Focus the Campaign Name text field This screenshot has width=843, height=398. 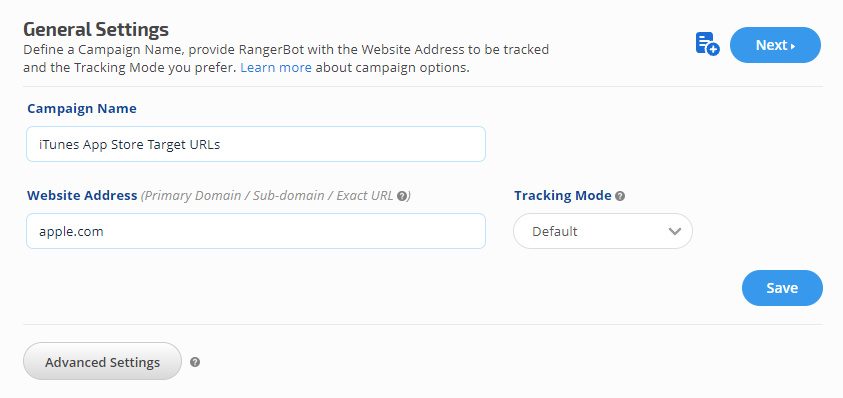coord(256,144)
